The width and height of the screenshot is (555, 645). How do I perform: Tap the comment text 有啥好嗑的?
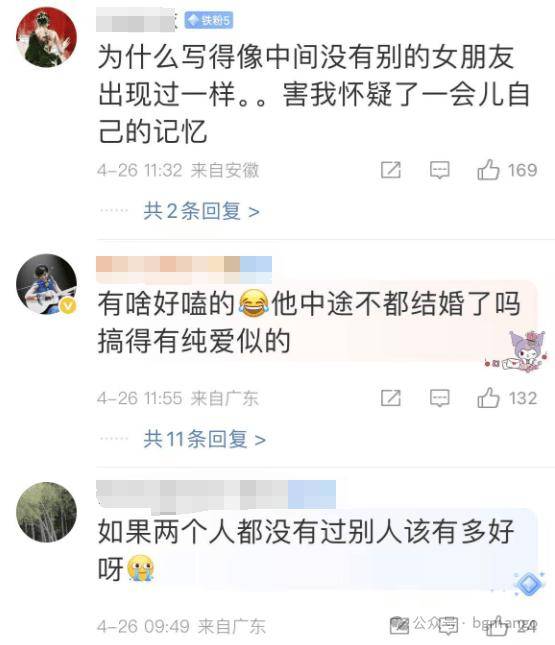(166, 304)
